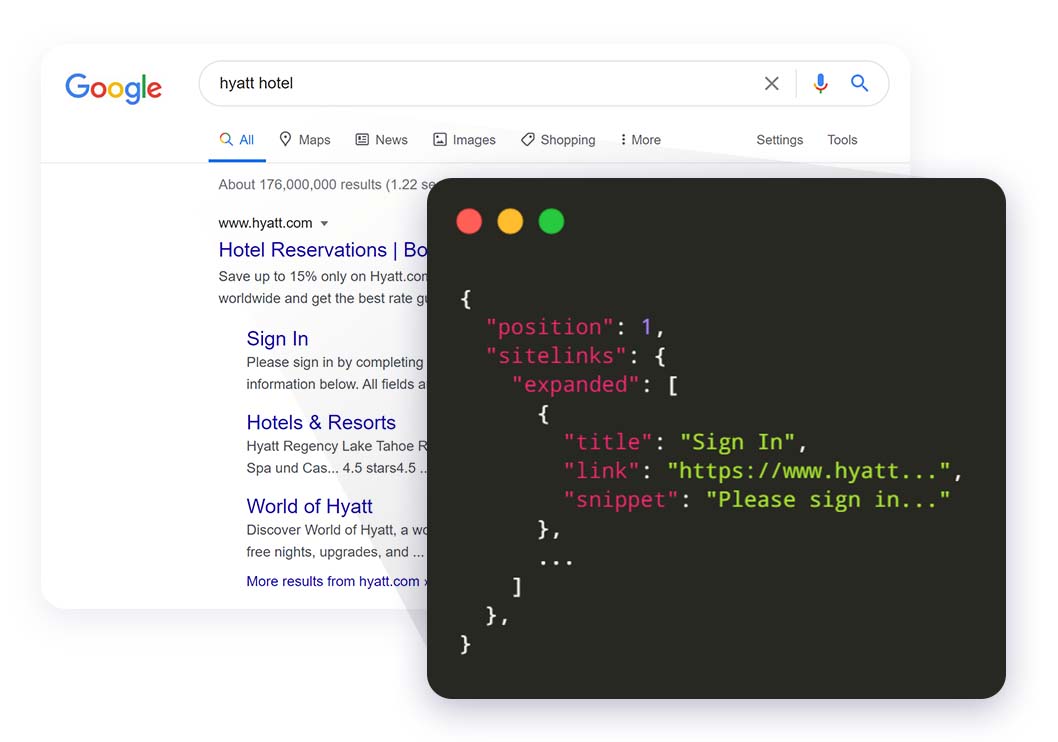Follow the World of Hyatt link
This screenshot has width=1058, height=742.
click(309, 506)
